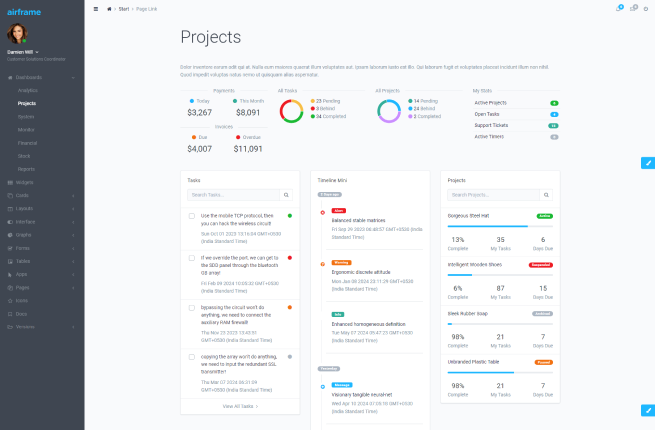Click the search icon in Tasks panel

pos(286,195)
